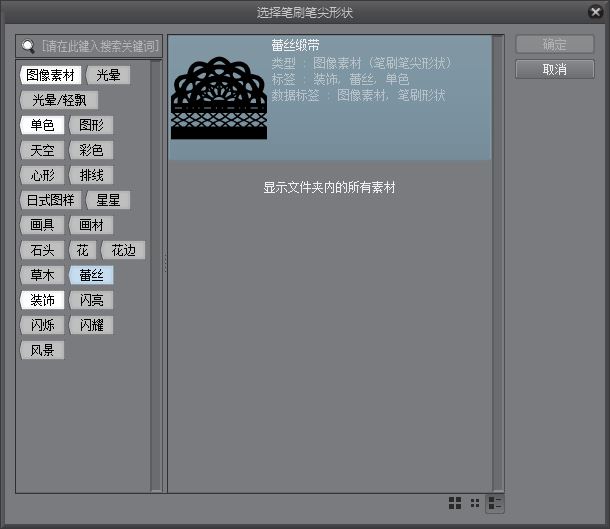
Task: Toggle the 彩色 tag filter
Action: tap(91, 150)
